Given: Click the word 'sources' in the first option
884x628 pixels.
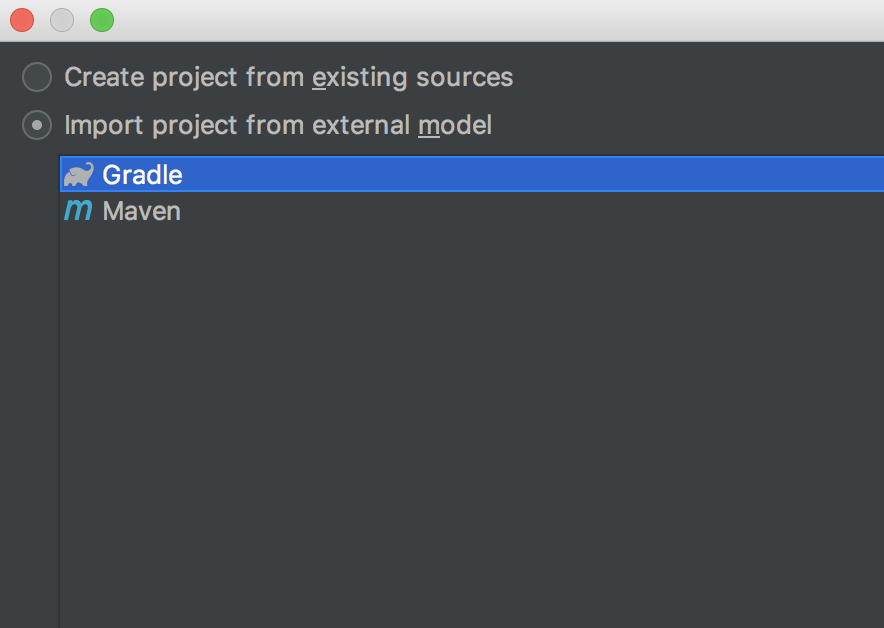Looking at the screenshot, I should pos(465,78).
